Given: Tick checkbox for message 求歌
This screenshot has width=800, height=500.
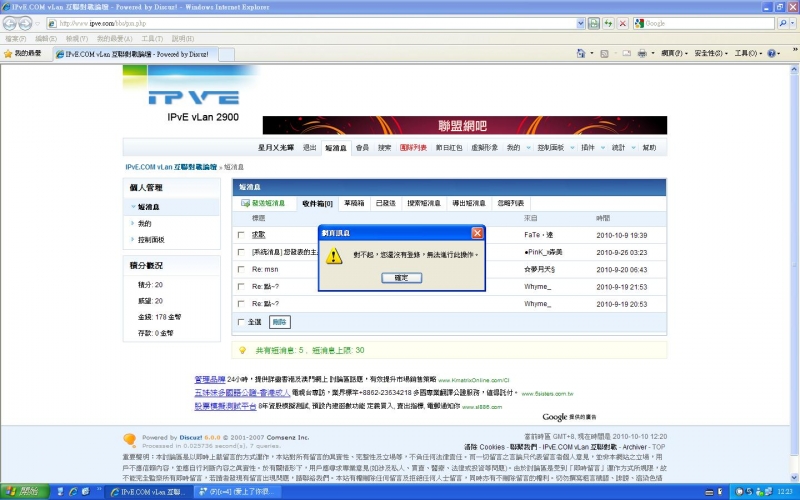Looking at the screenshot, I should 241,235.
